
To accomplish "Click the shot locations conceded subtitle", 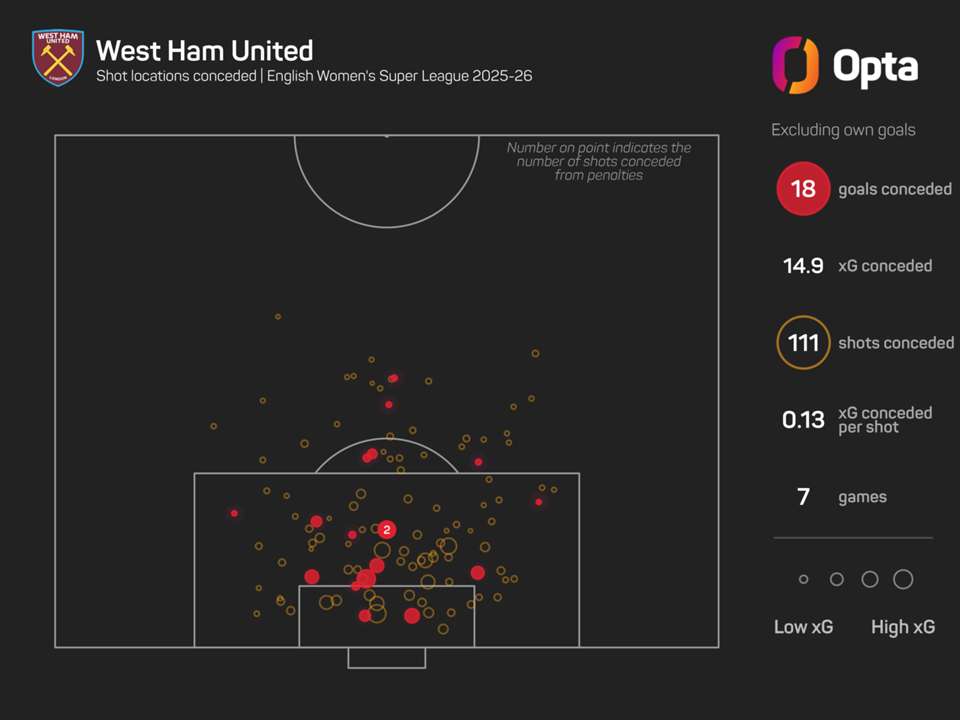I will coord(314,76).
